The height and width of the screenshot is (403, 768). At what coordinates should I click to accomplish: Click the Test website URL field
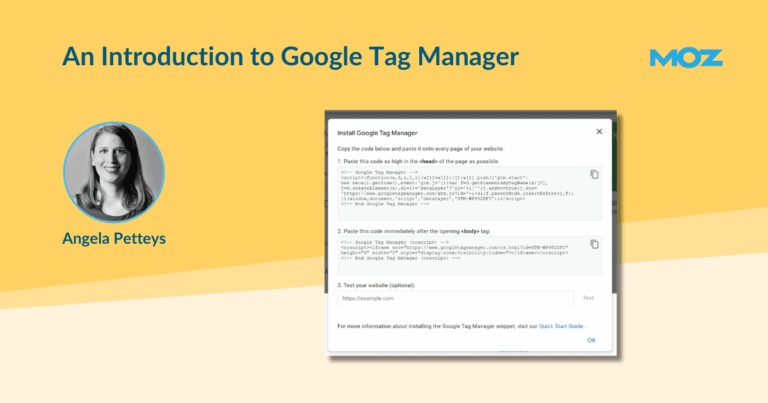pos(455,298)
